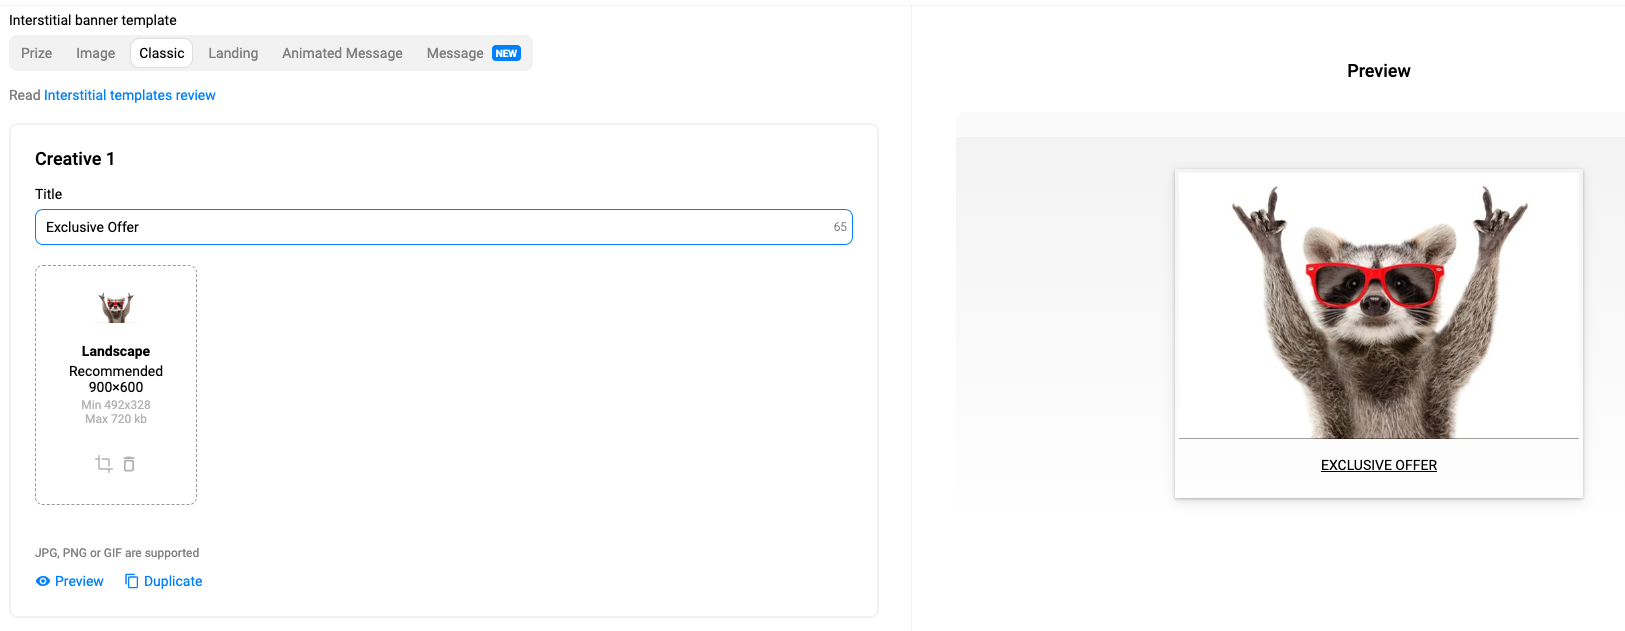Screen dimensions: 1625x631
Task: Choose the Classic template tab
Action: 162,53
